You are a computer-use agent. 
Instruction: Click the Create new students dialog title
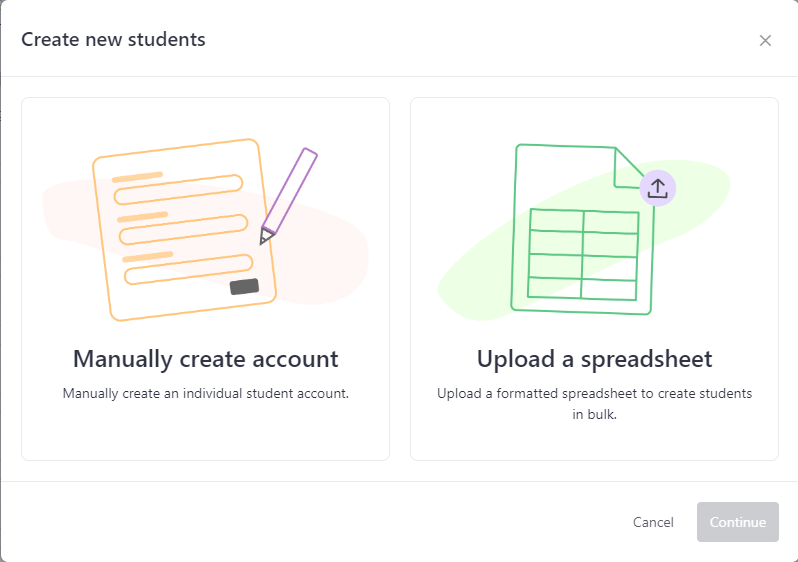113,40
